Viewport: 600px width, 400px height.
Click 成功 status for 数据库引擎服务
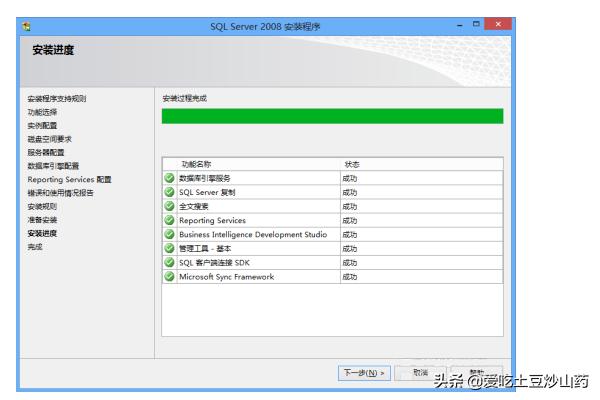[349, 178]
